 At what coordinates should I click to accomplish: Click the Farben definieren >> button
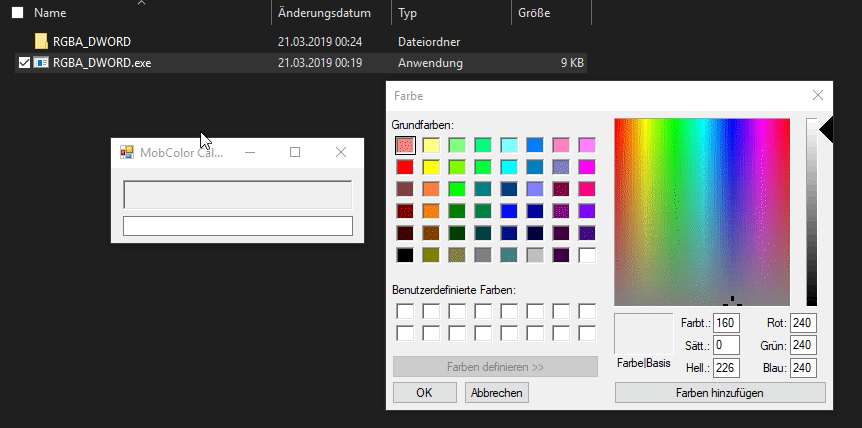click(x=495, y=366)
